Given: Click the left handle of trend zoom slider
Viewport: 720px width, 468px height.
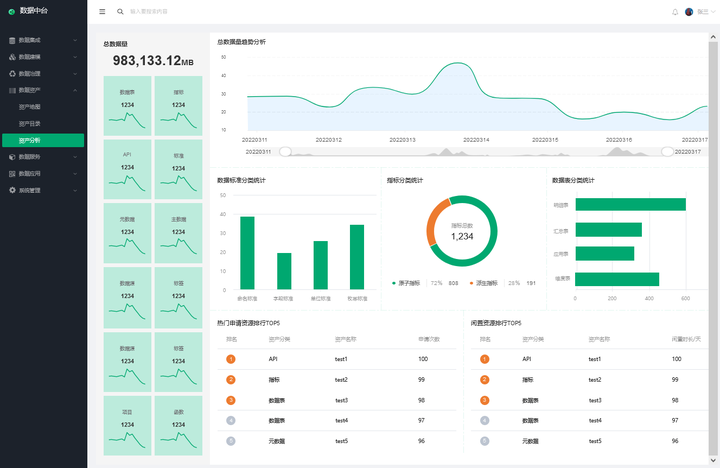Looking at the screenshot, I should point(285,152).
